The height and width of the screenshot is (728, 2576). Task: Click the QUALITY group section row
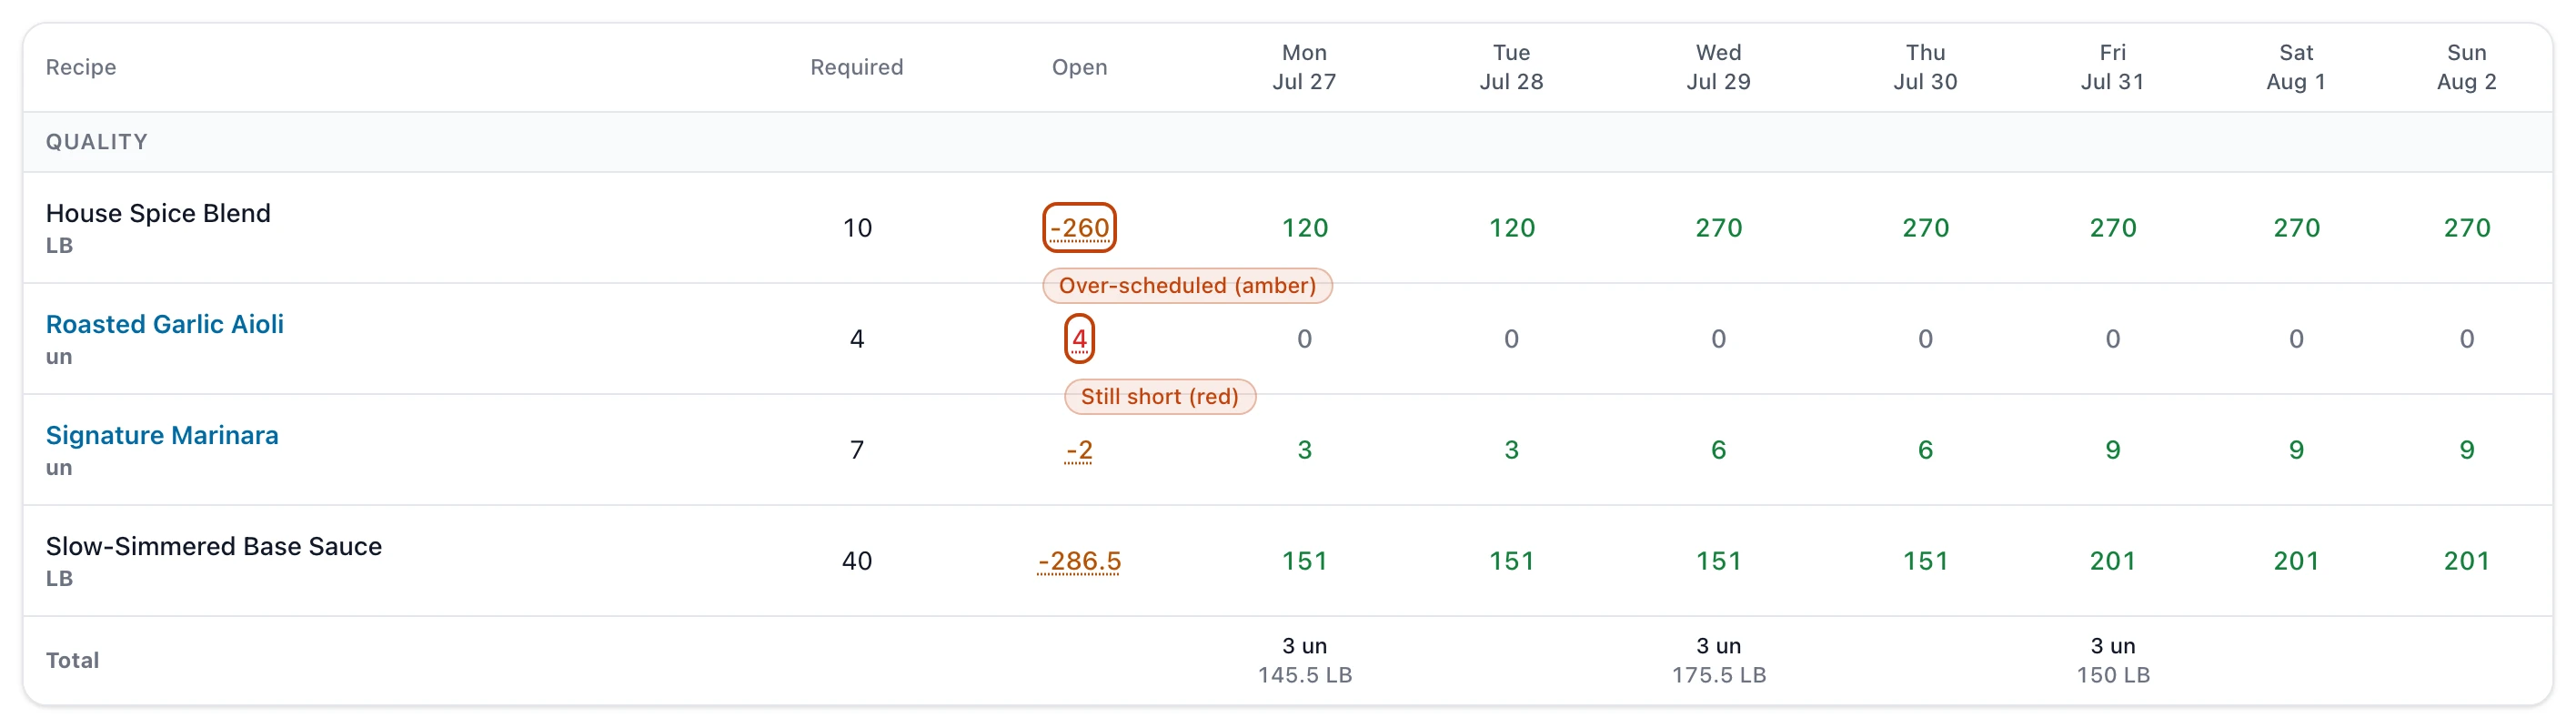(x=1288, y=142)
